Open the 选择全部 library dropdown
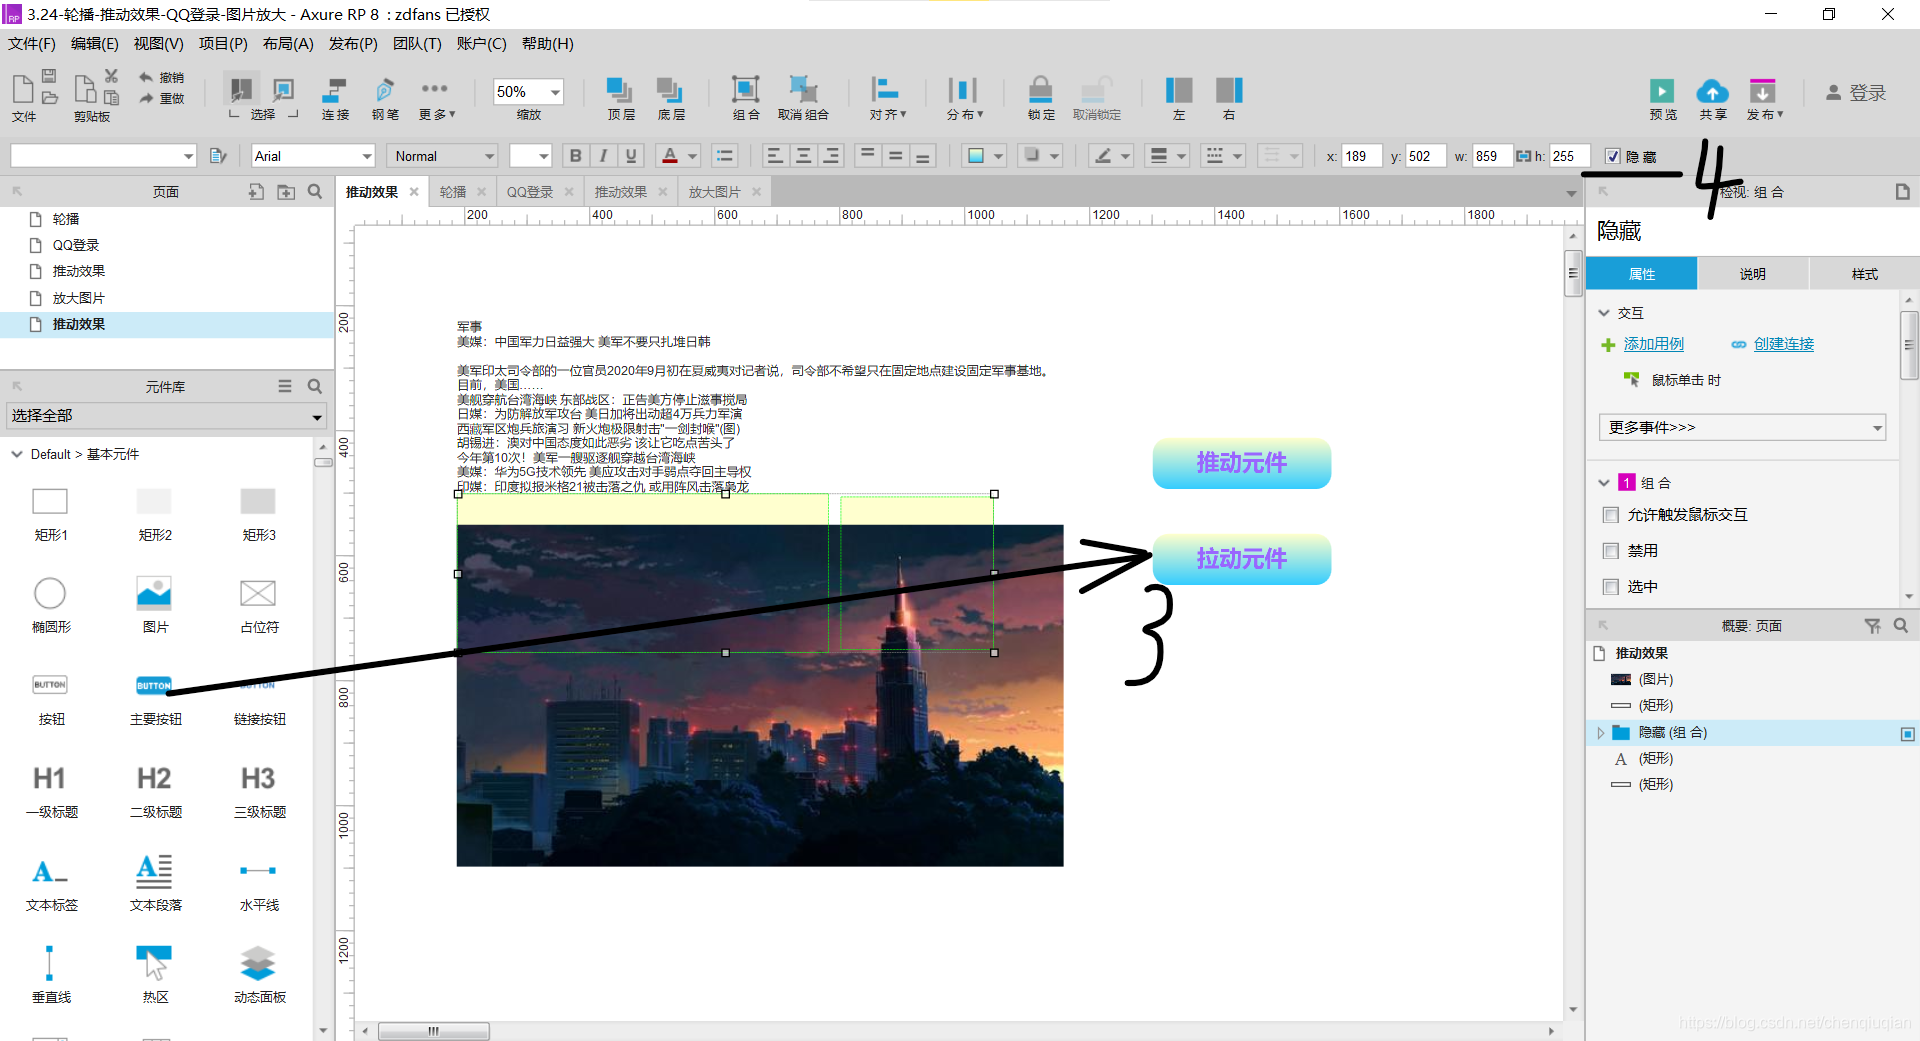Viewport: 1920px width, 1041px height. [167, 416]
